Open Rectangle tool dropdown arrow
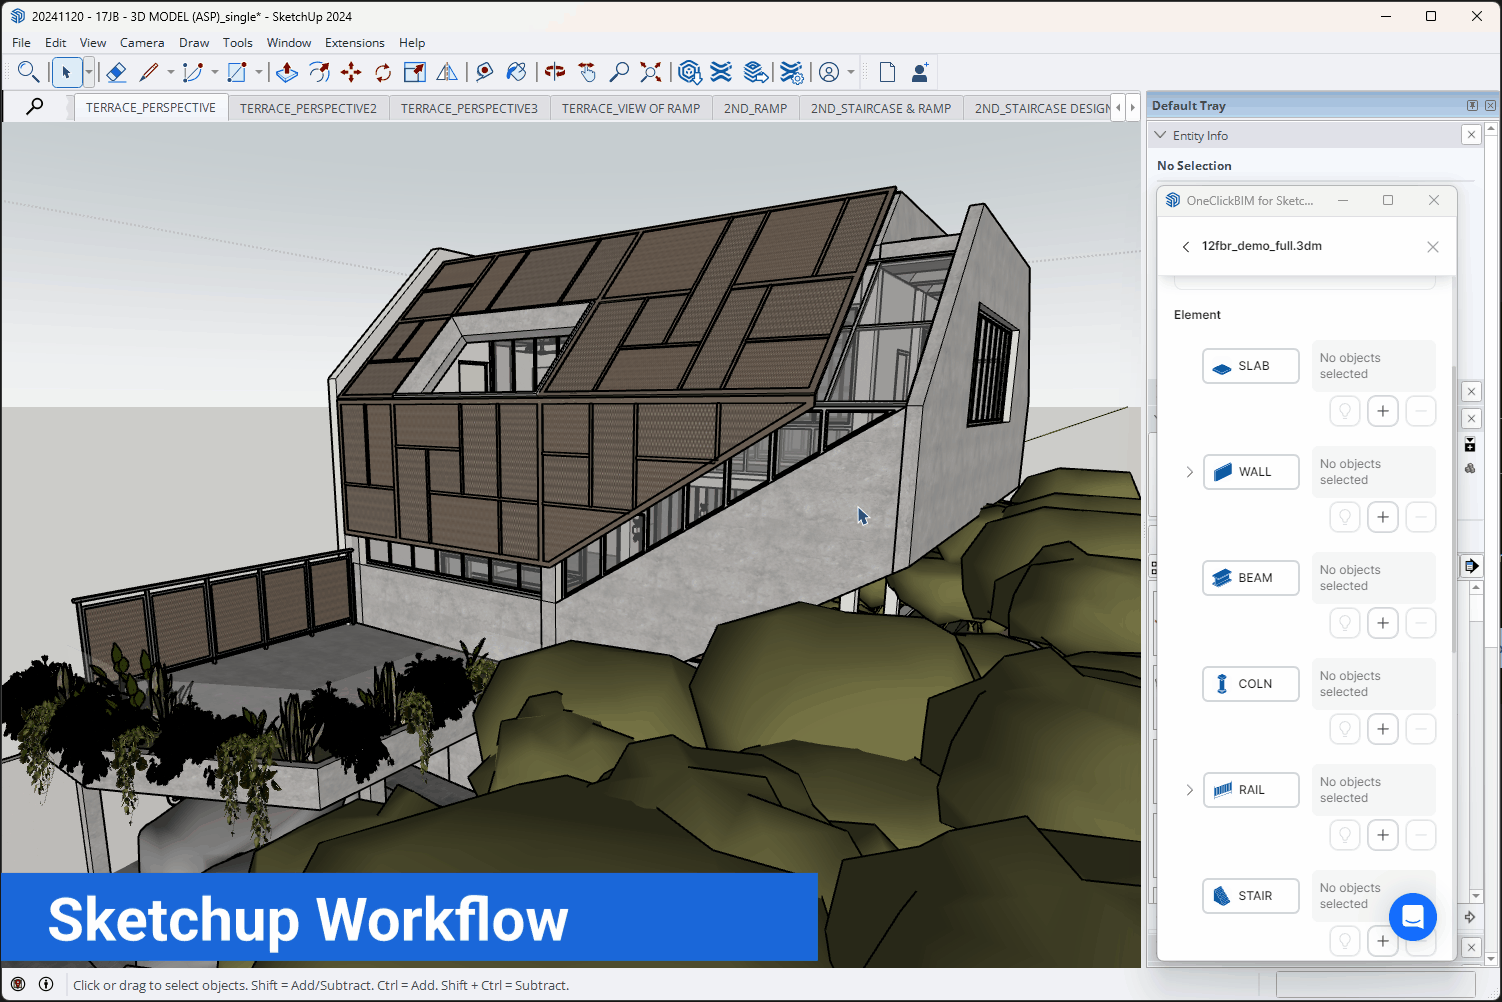Screen dimensions: 1502x1002 pos(258,72)
